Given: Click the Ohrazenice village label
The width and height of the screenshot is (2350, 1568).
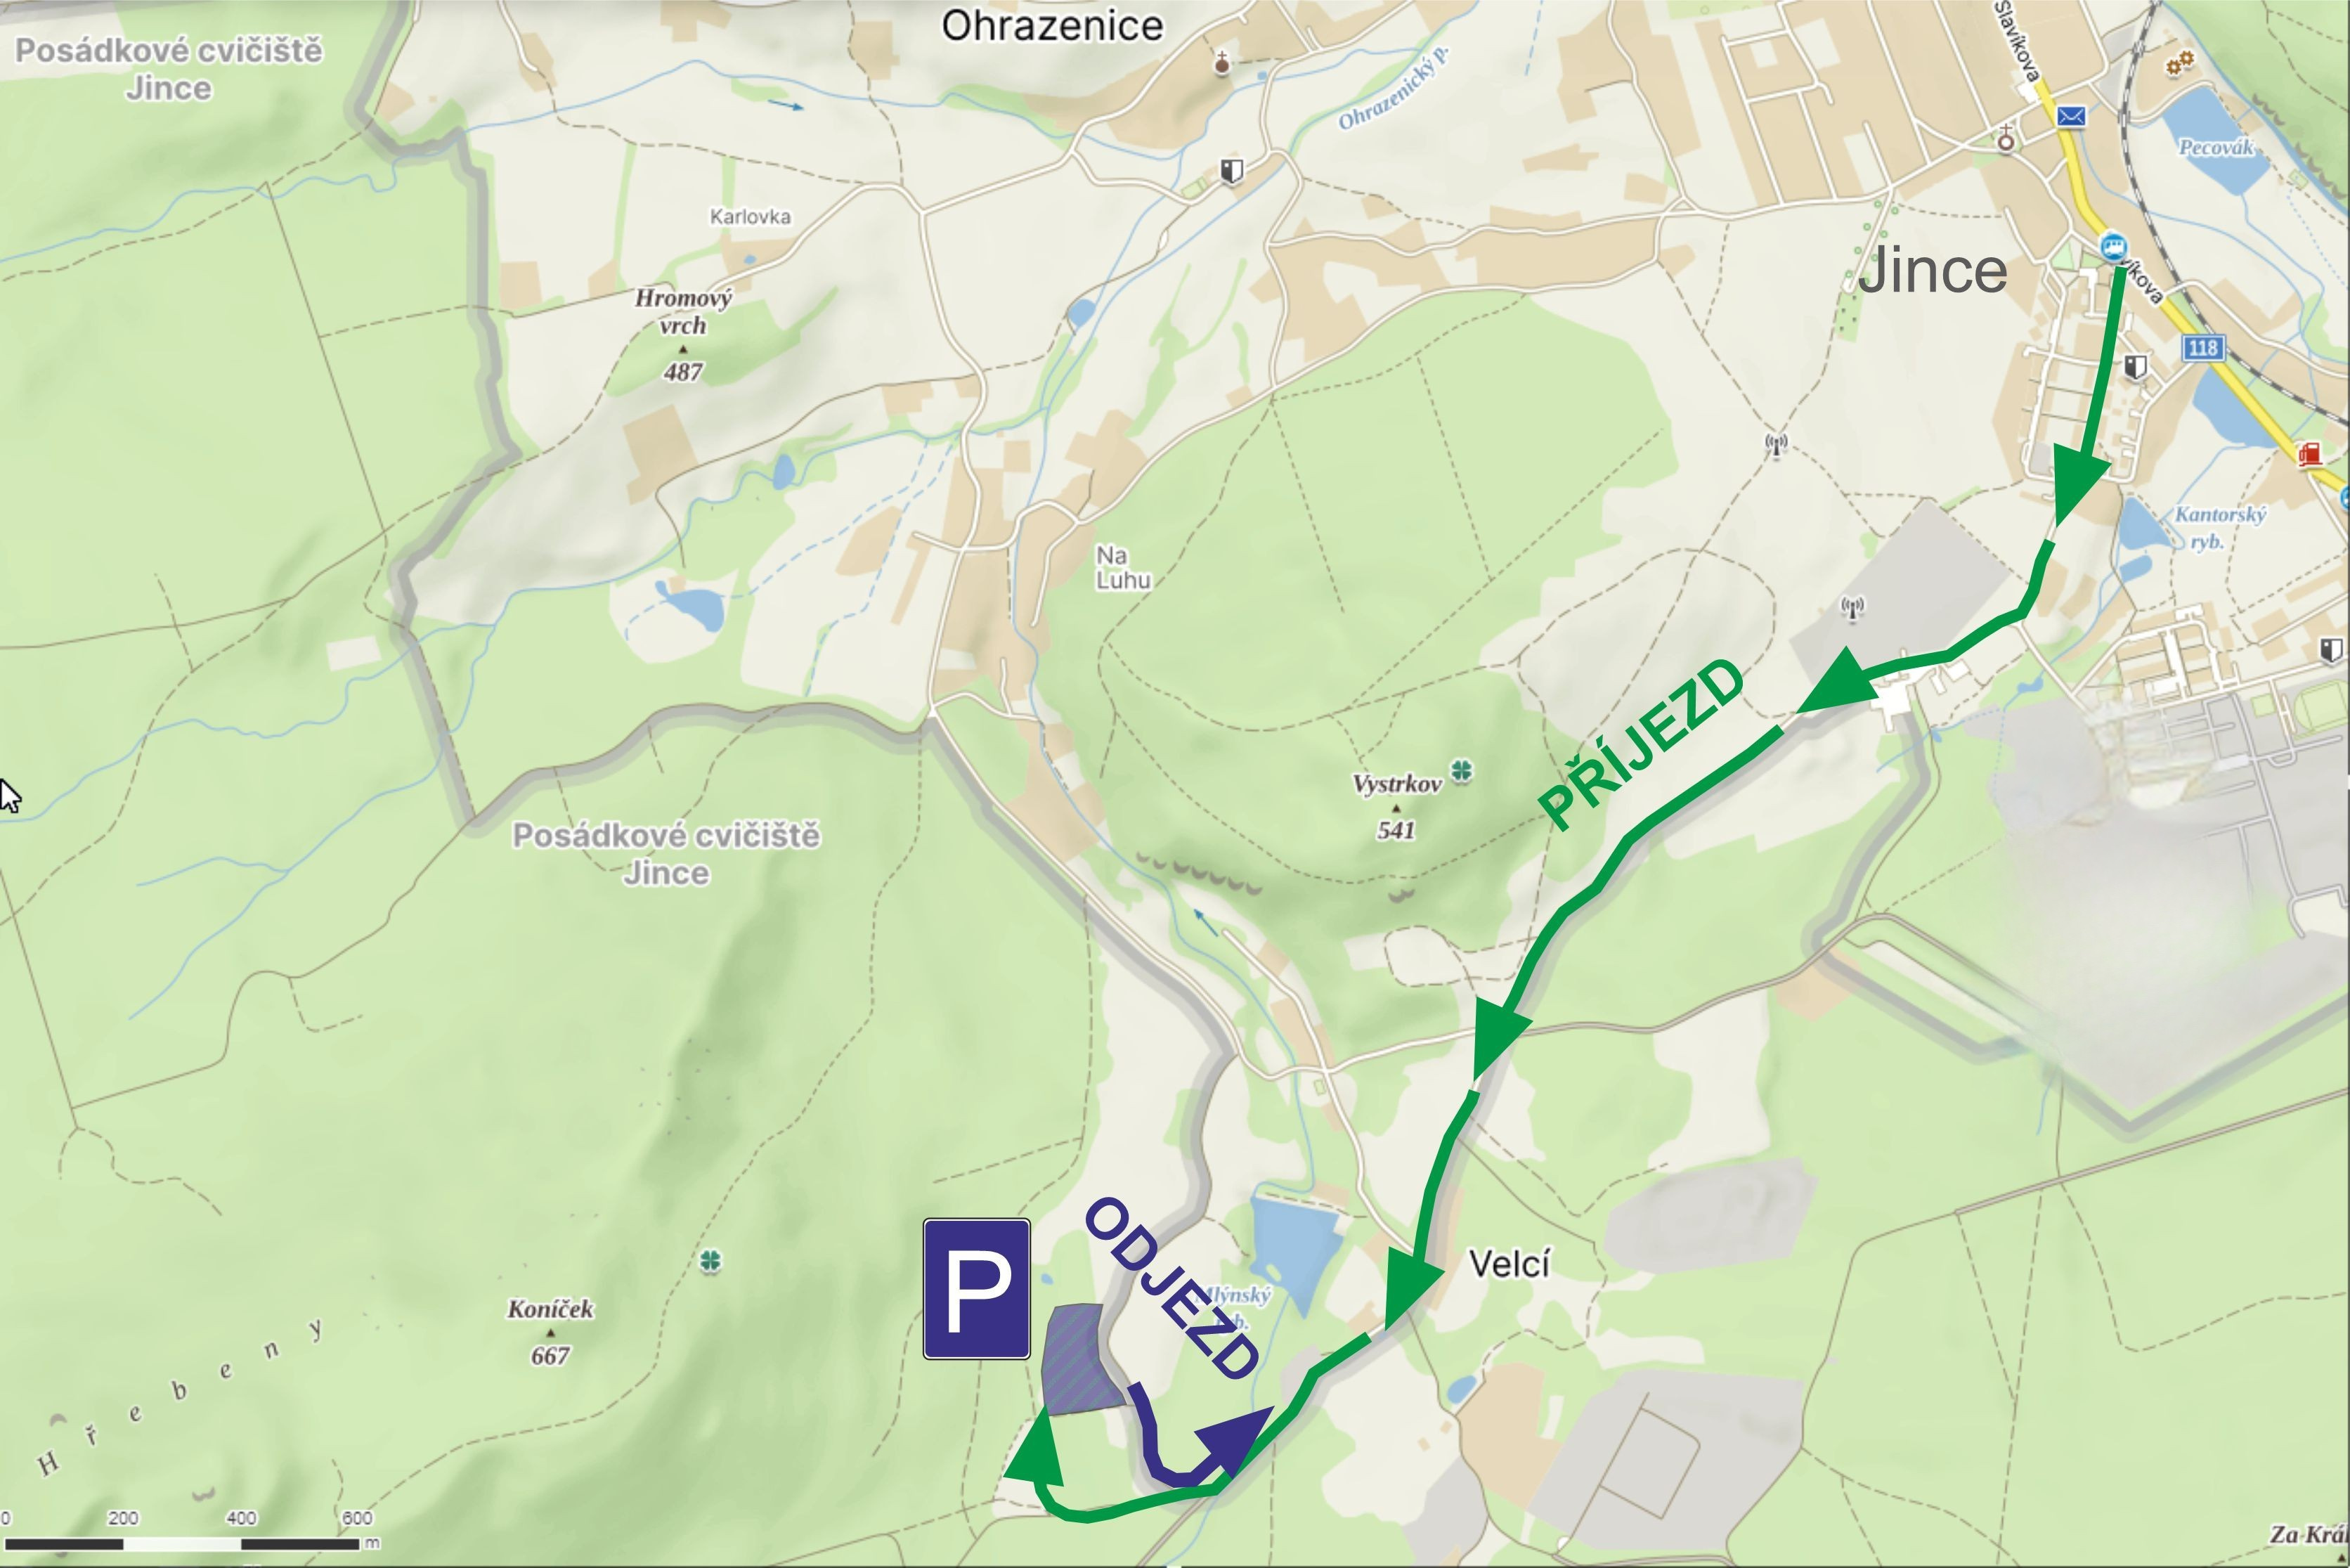Looking at the screenshot, I should (1052, 26).
